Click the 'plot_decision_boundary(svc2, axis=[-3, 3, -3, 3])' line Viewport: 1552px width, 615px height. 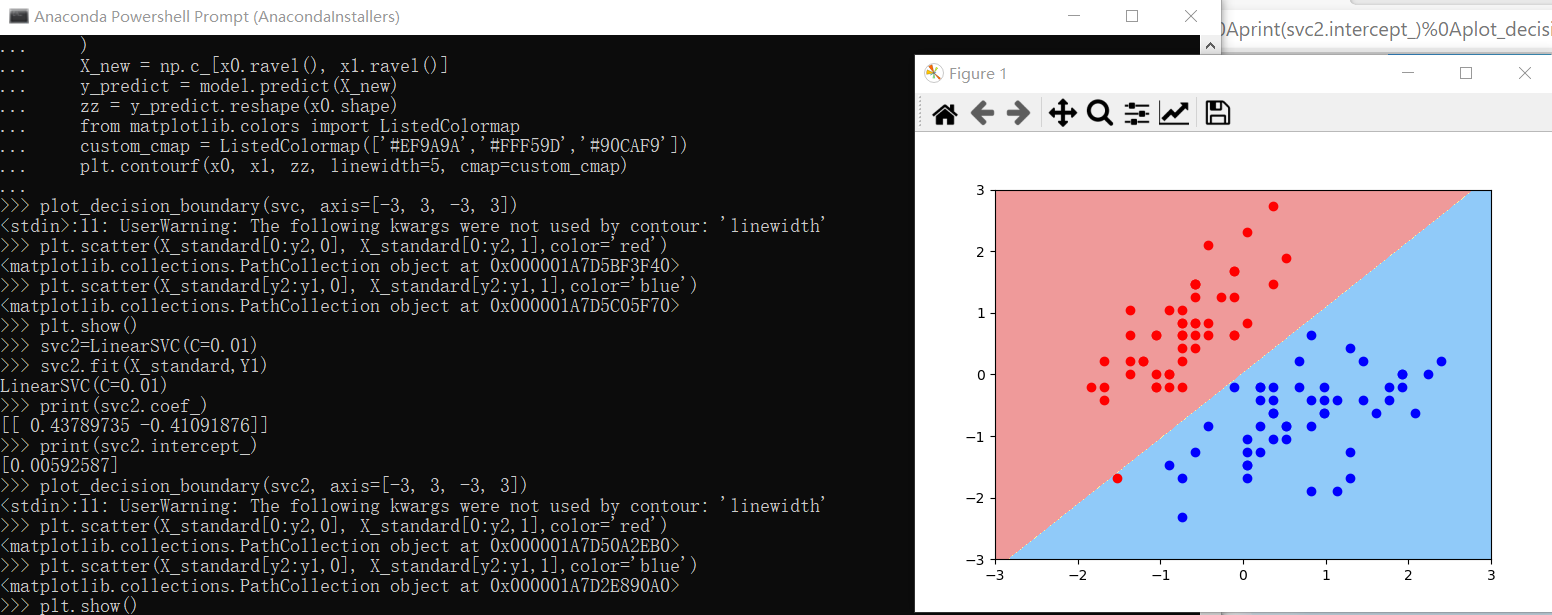tap(264, 486)
